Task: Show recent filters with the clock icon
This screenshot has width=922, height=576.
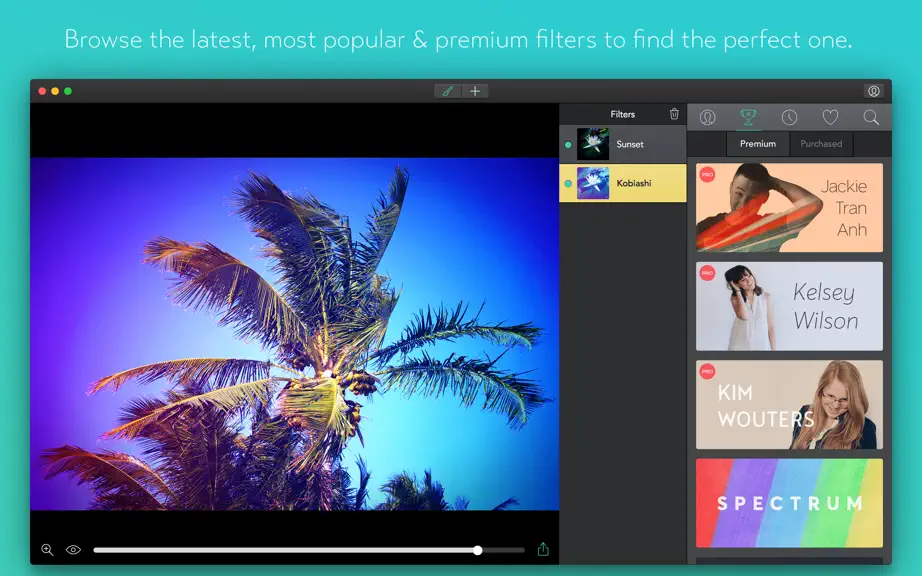Action: point(789,118)
